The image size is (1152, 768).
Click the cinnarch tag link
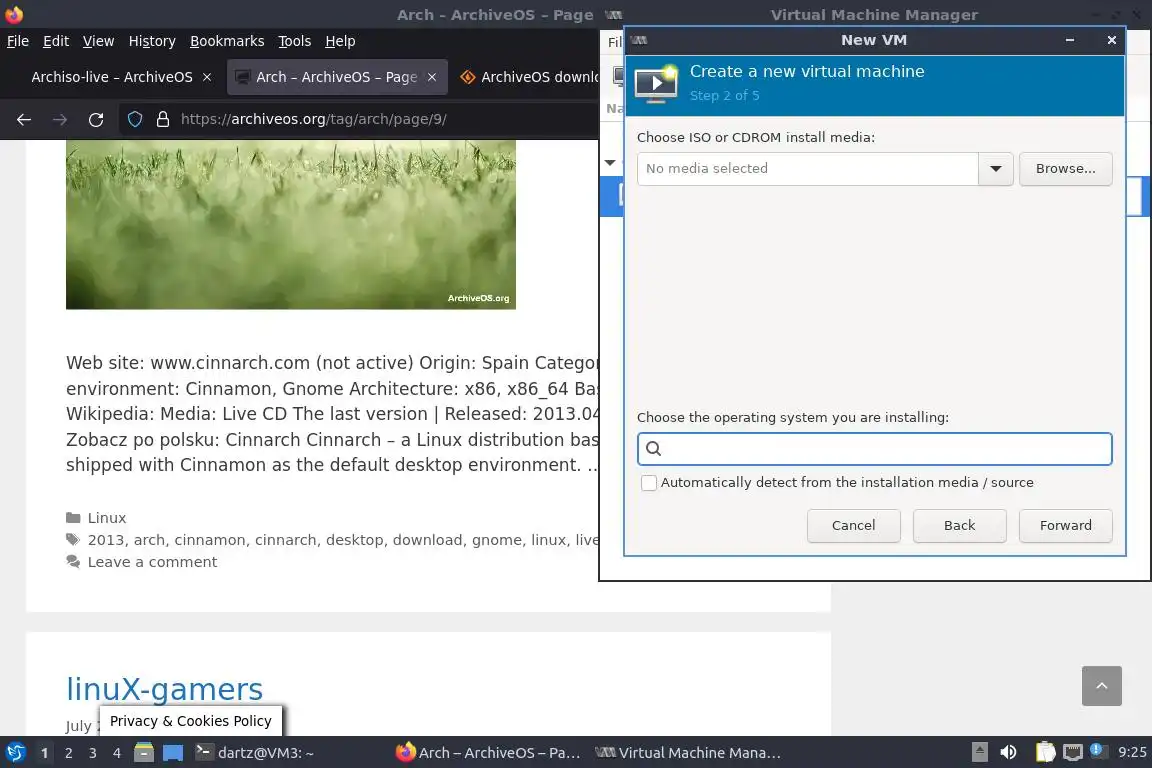[285, 540]
